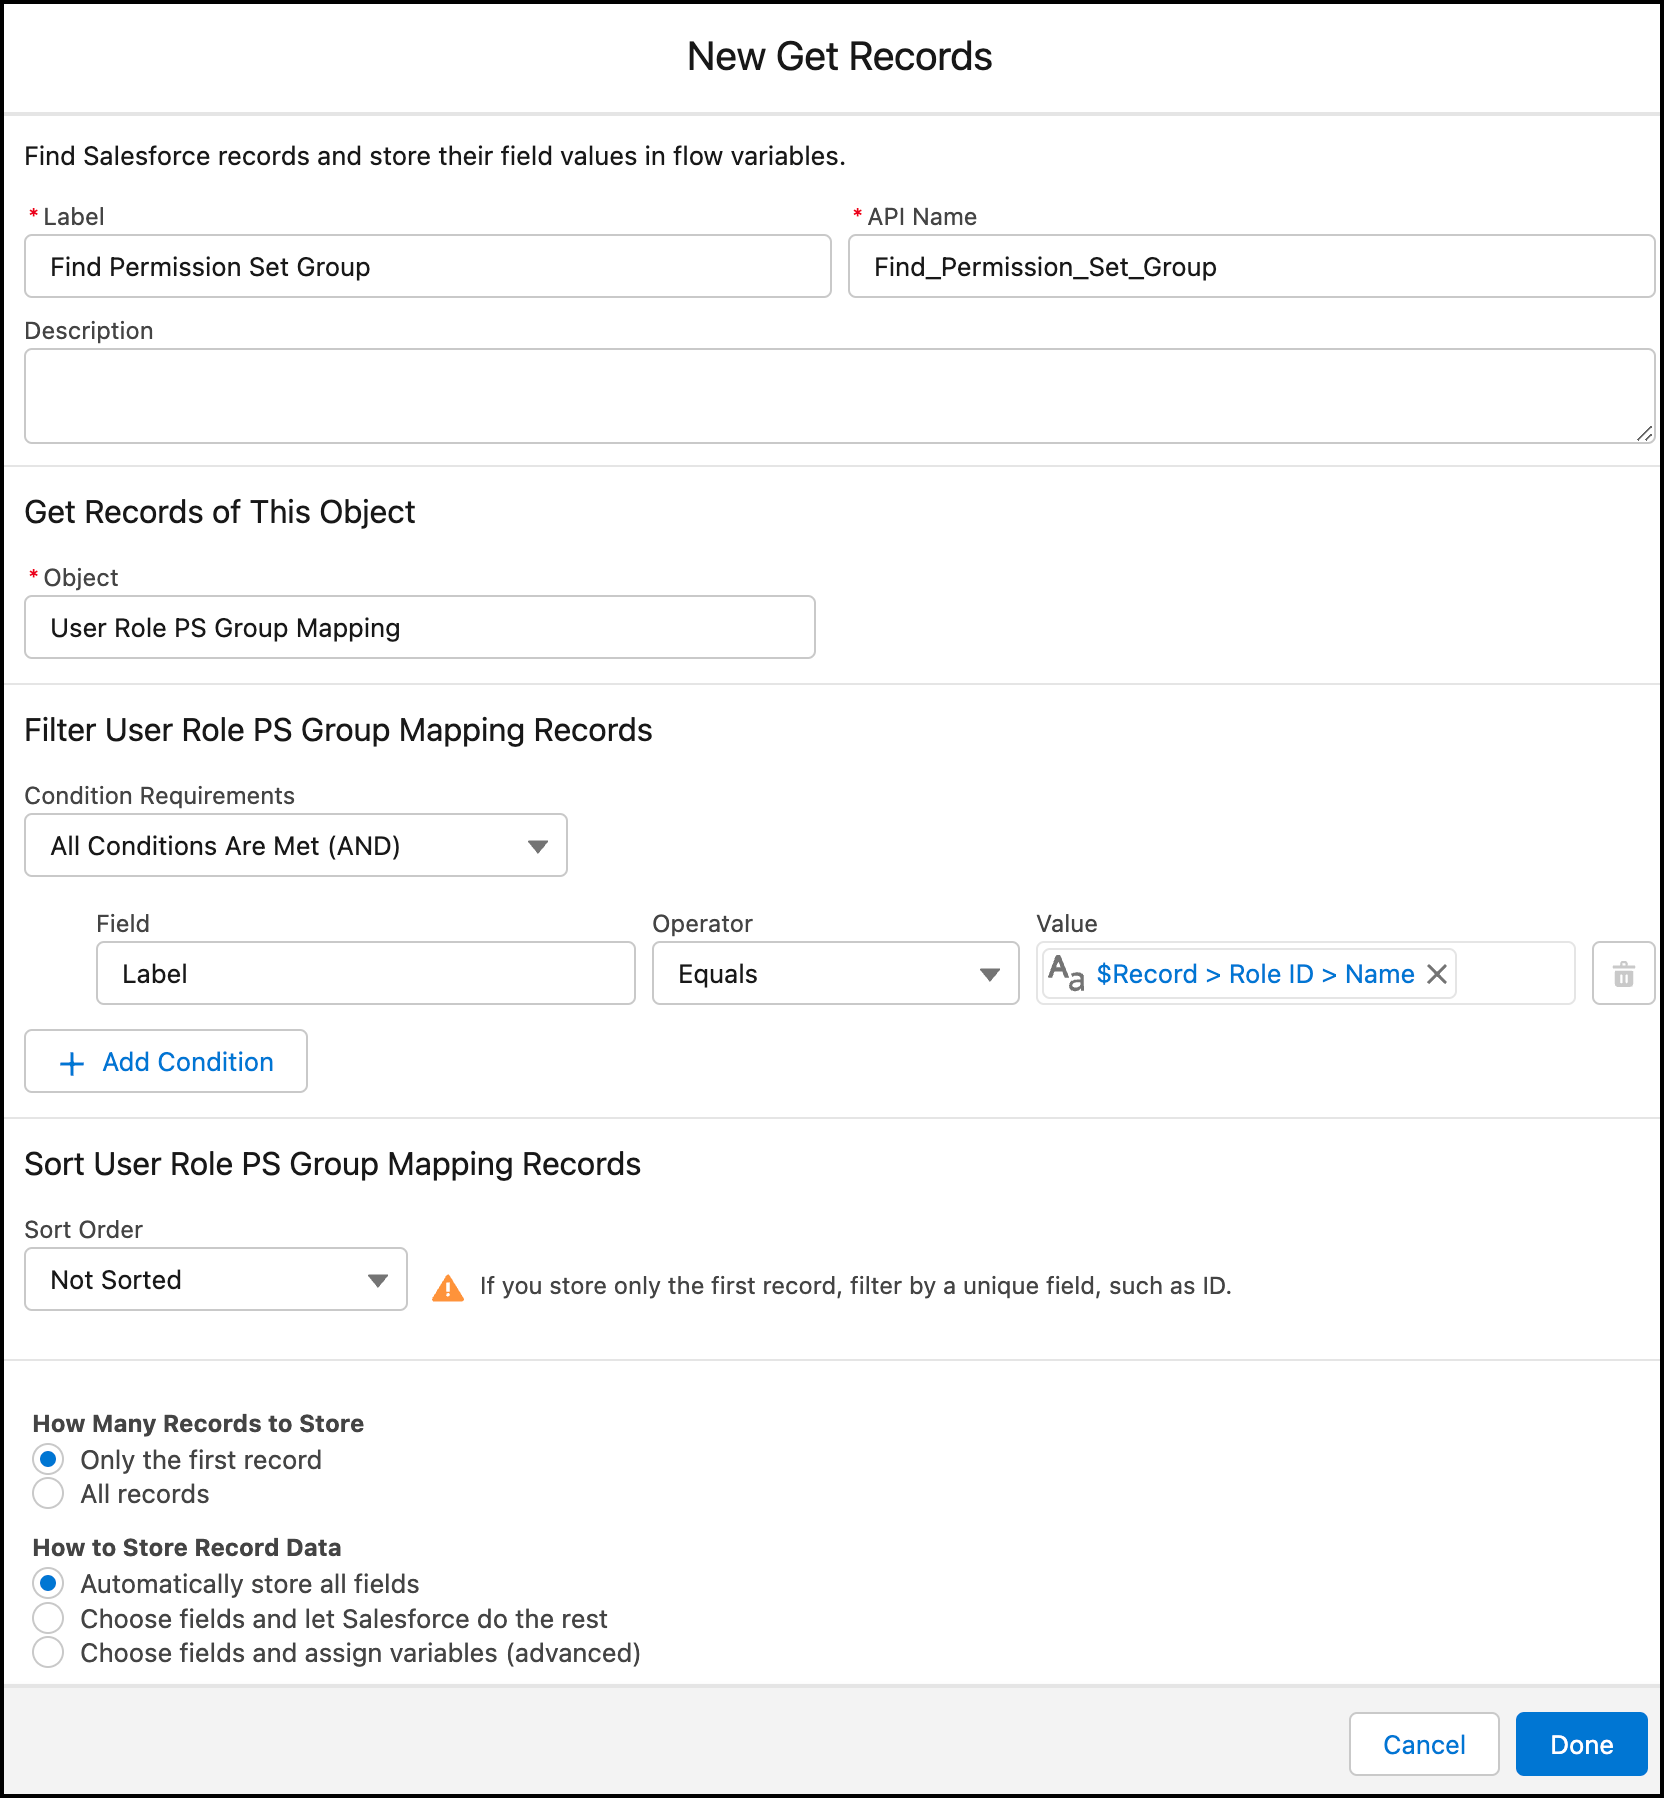Click the Object lookup field
The height and width of the screenshot is (1798, 1664).
(420, 628)
